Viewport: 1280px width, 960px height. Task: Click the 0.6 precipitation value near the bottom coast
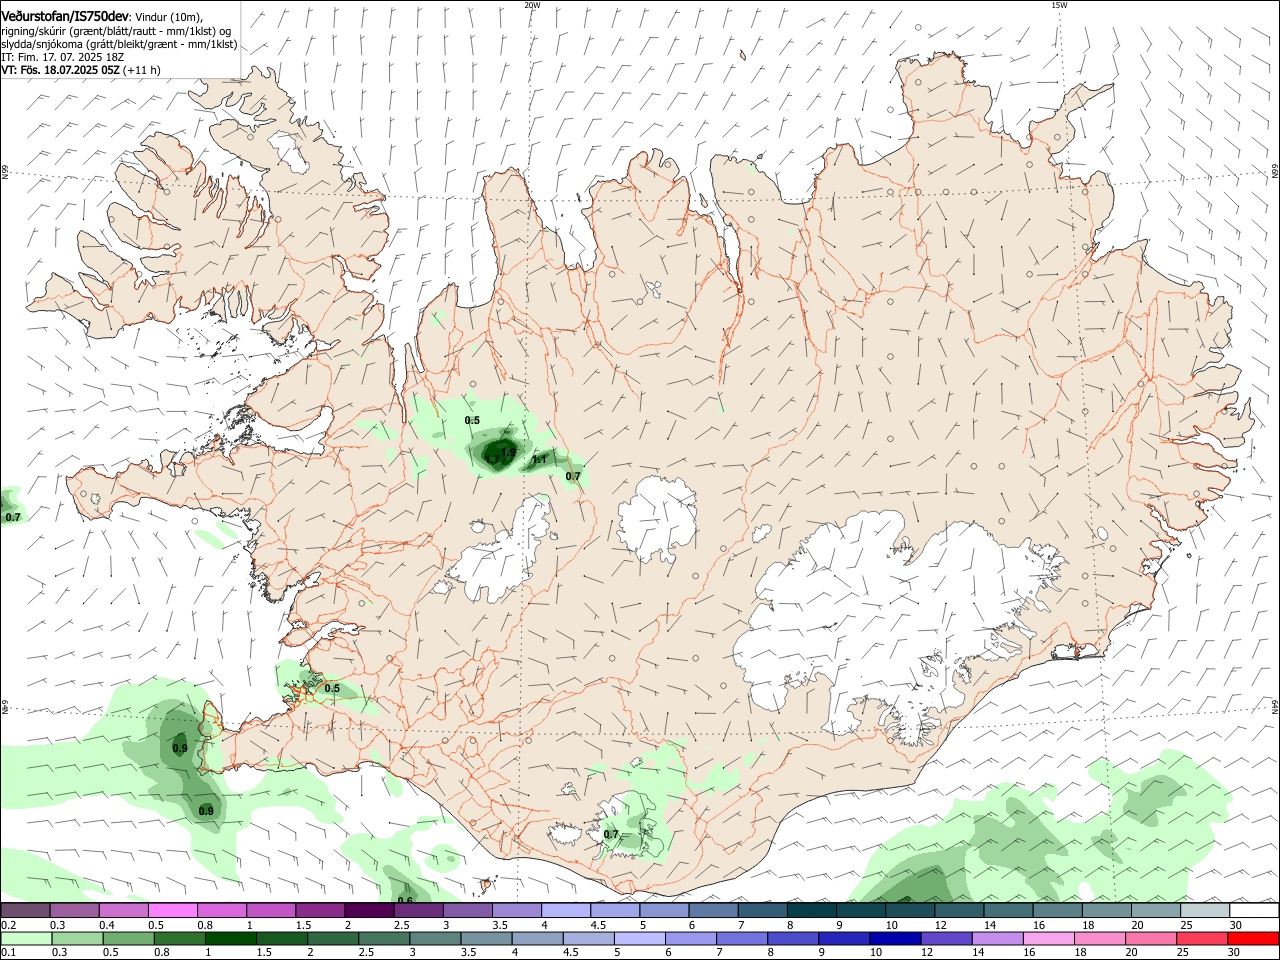[405, 900]
